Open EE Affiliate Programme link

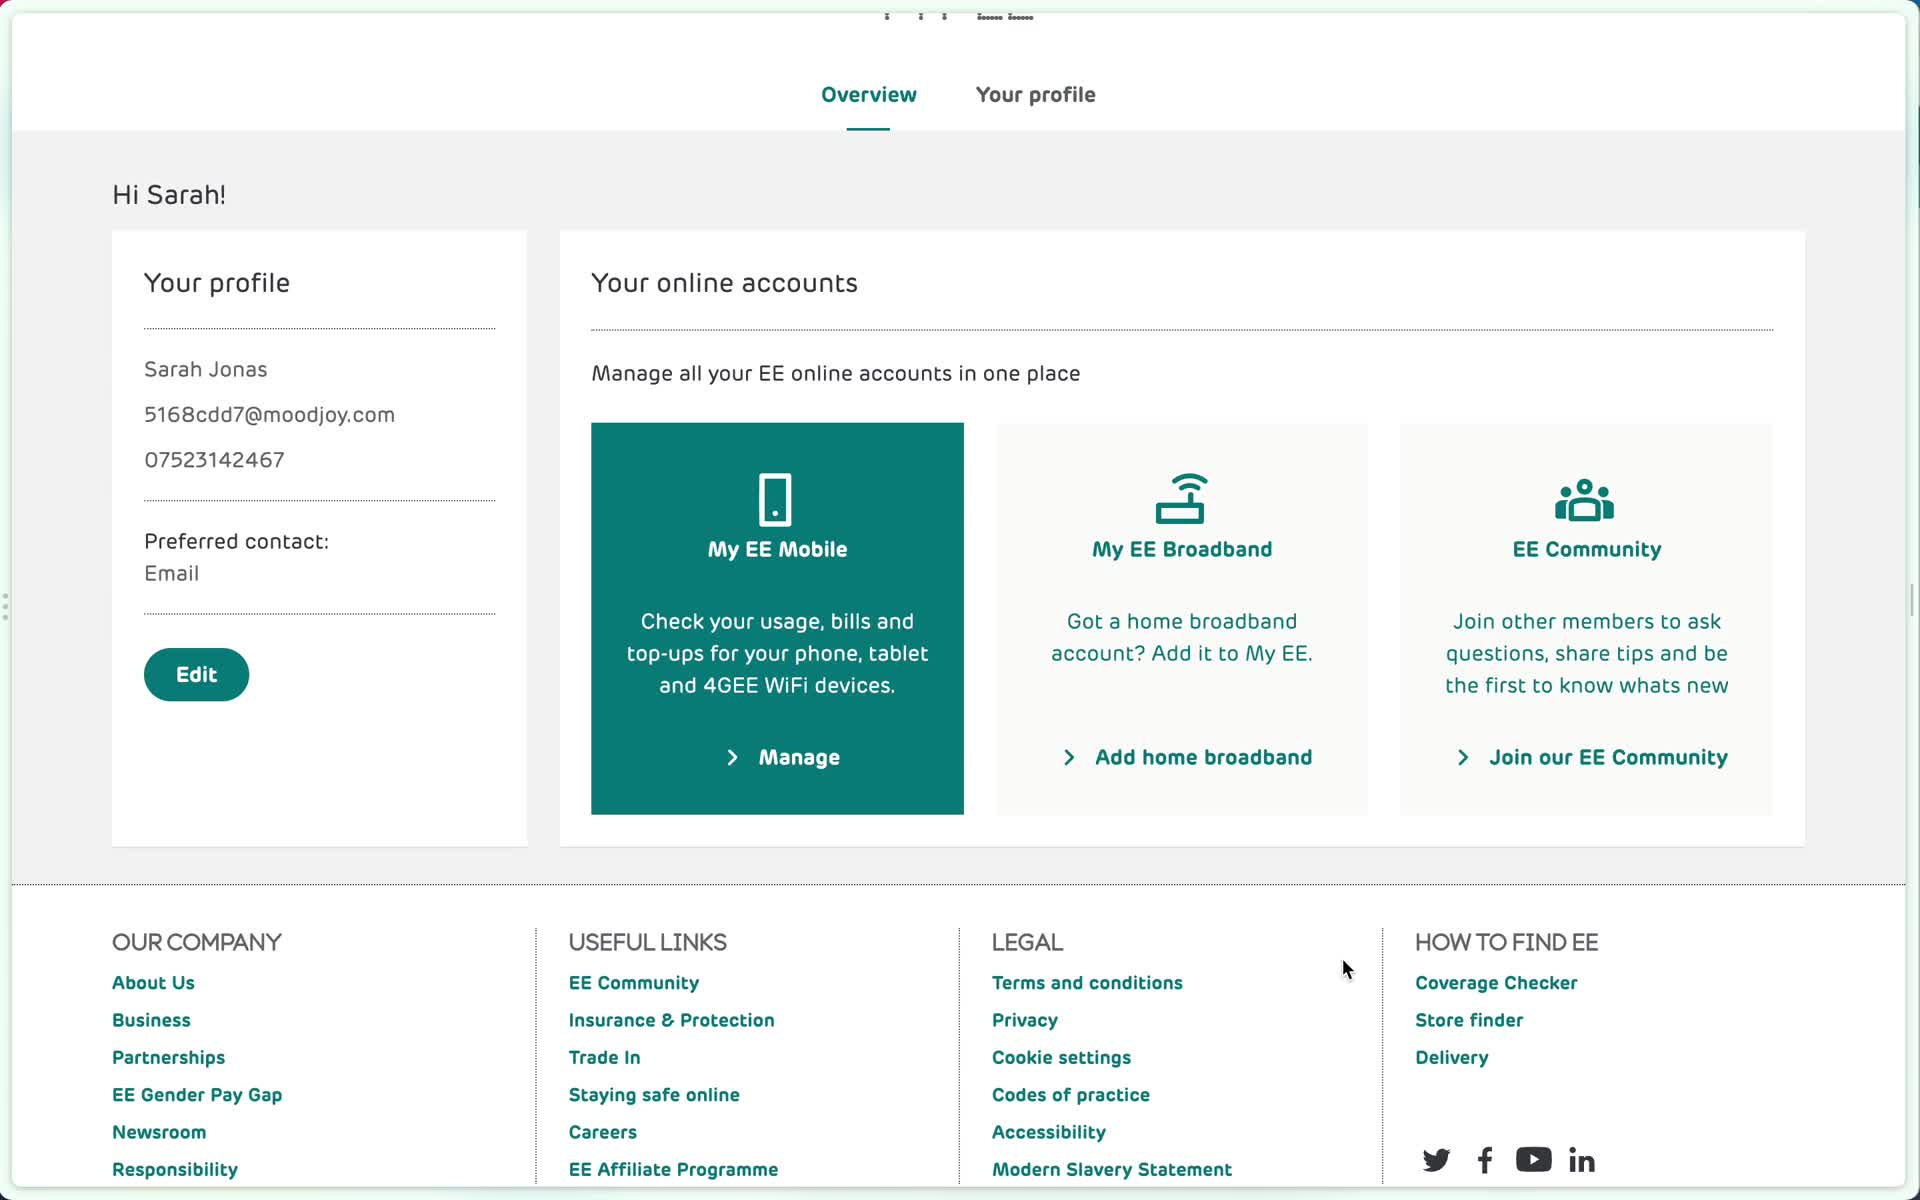pyautogui.click(x=673, y=1170)
